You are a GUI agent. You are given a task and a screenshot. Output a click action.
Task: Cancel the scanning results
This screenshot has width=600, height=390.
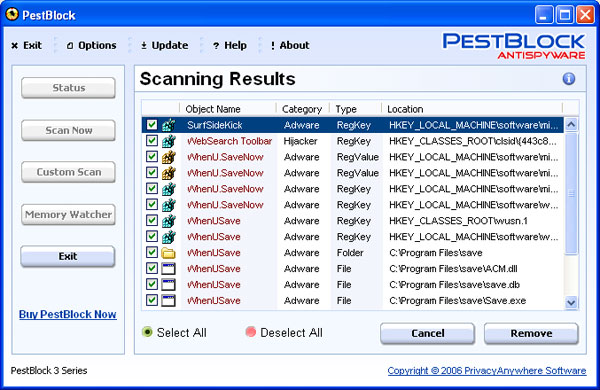[x=427, y=333]
